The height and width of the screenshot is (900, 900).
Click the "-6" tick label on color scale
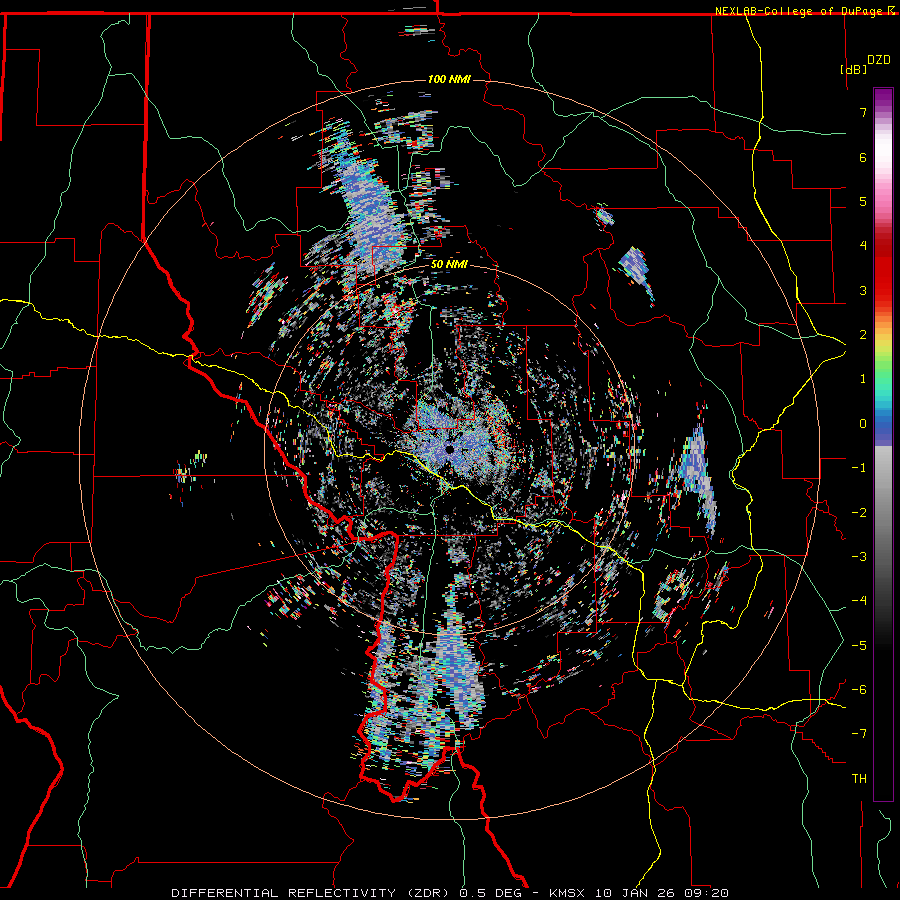click(x=859, y=690)
